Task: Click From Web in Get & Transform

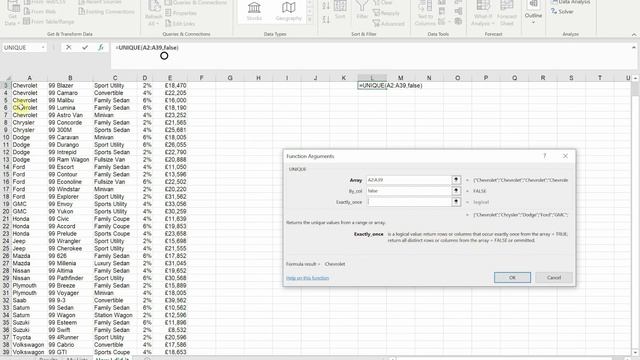Action: coord(40,12)
